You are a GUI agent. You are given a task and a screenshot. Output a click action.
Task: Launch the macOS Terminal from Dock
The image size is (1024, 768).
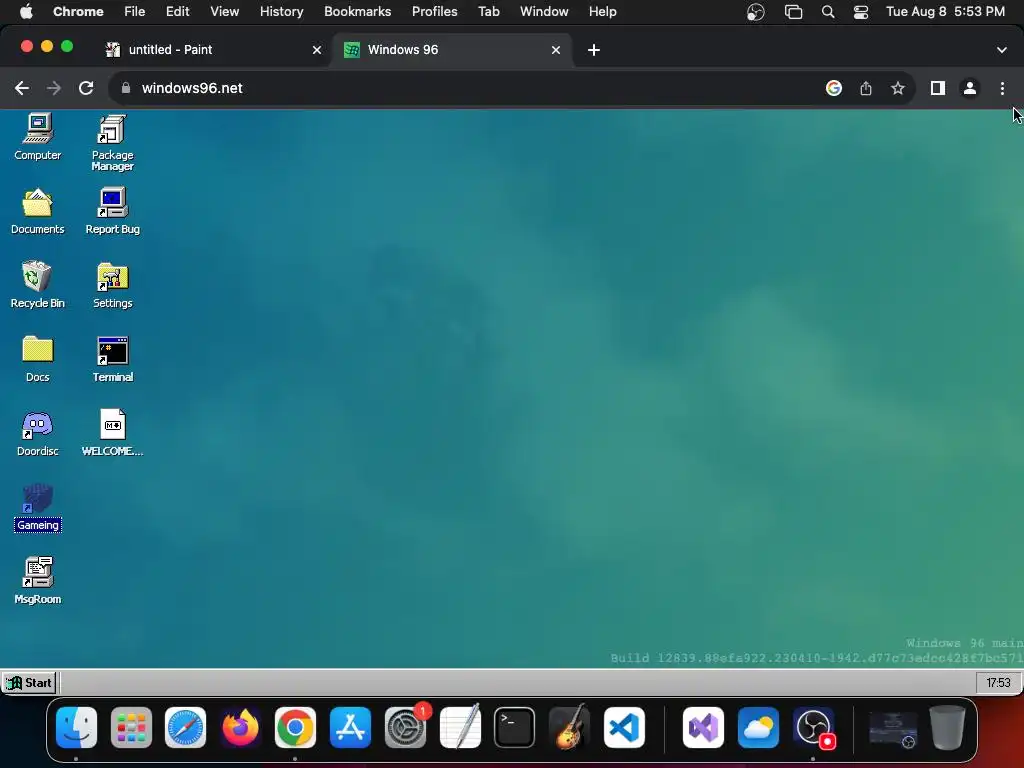tap(515, 727)
